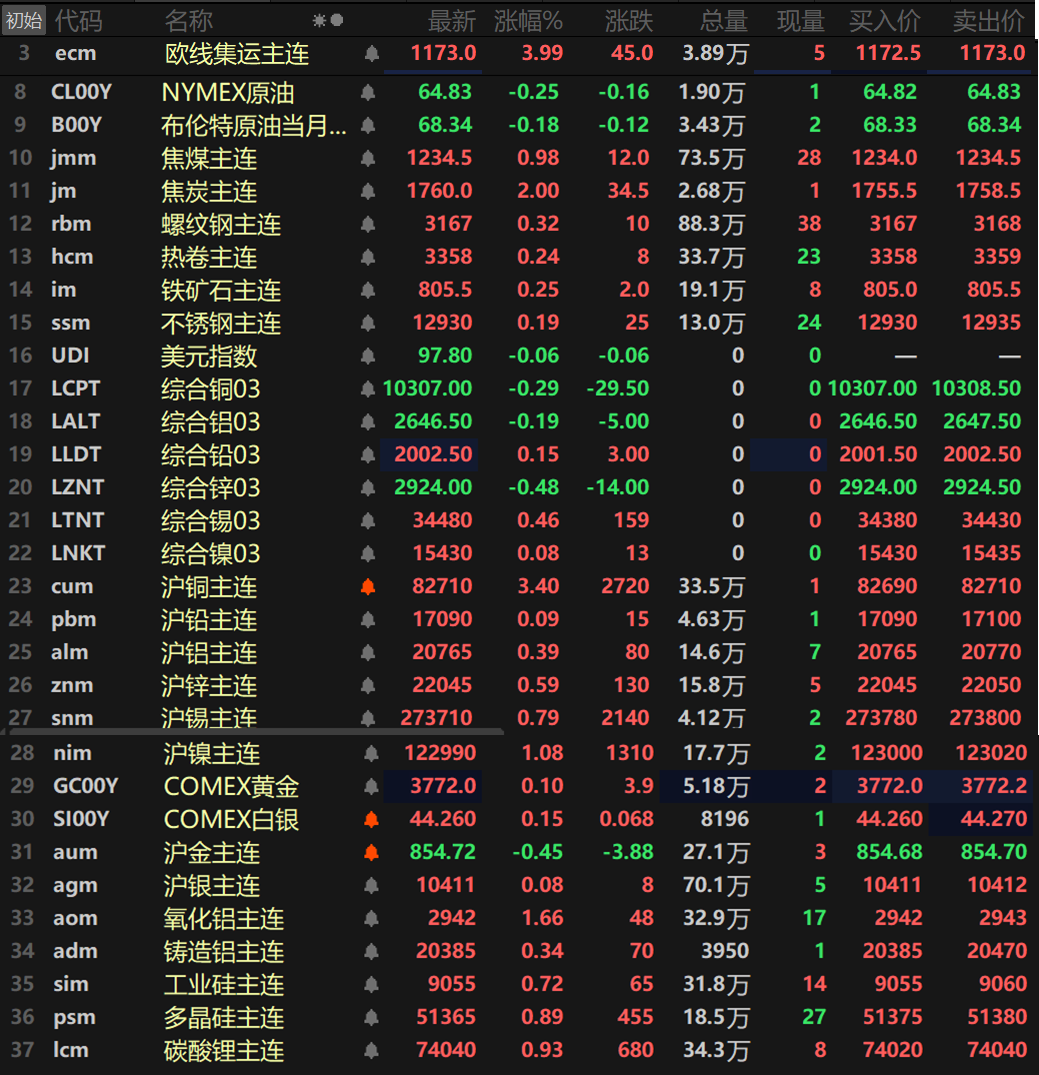The width and height of the screenshot is (1039, 1075).
Task: Click the alert bell for 螺纹钢主连
Action: (x=368, y=224)
